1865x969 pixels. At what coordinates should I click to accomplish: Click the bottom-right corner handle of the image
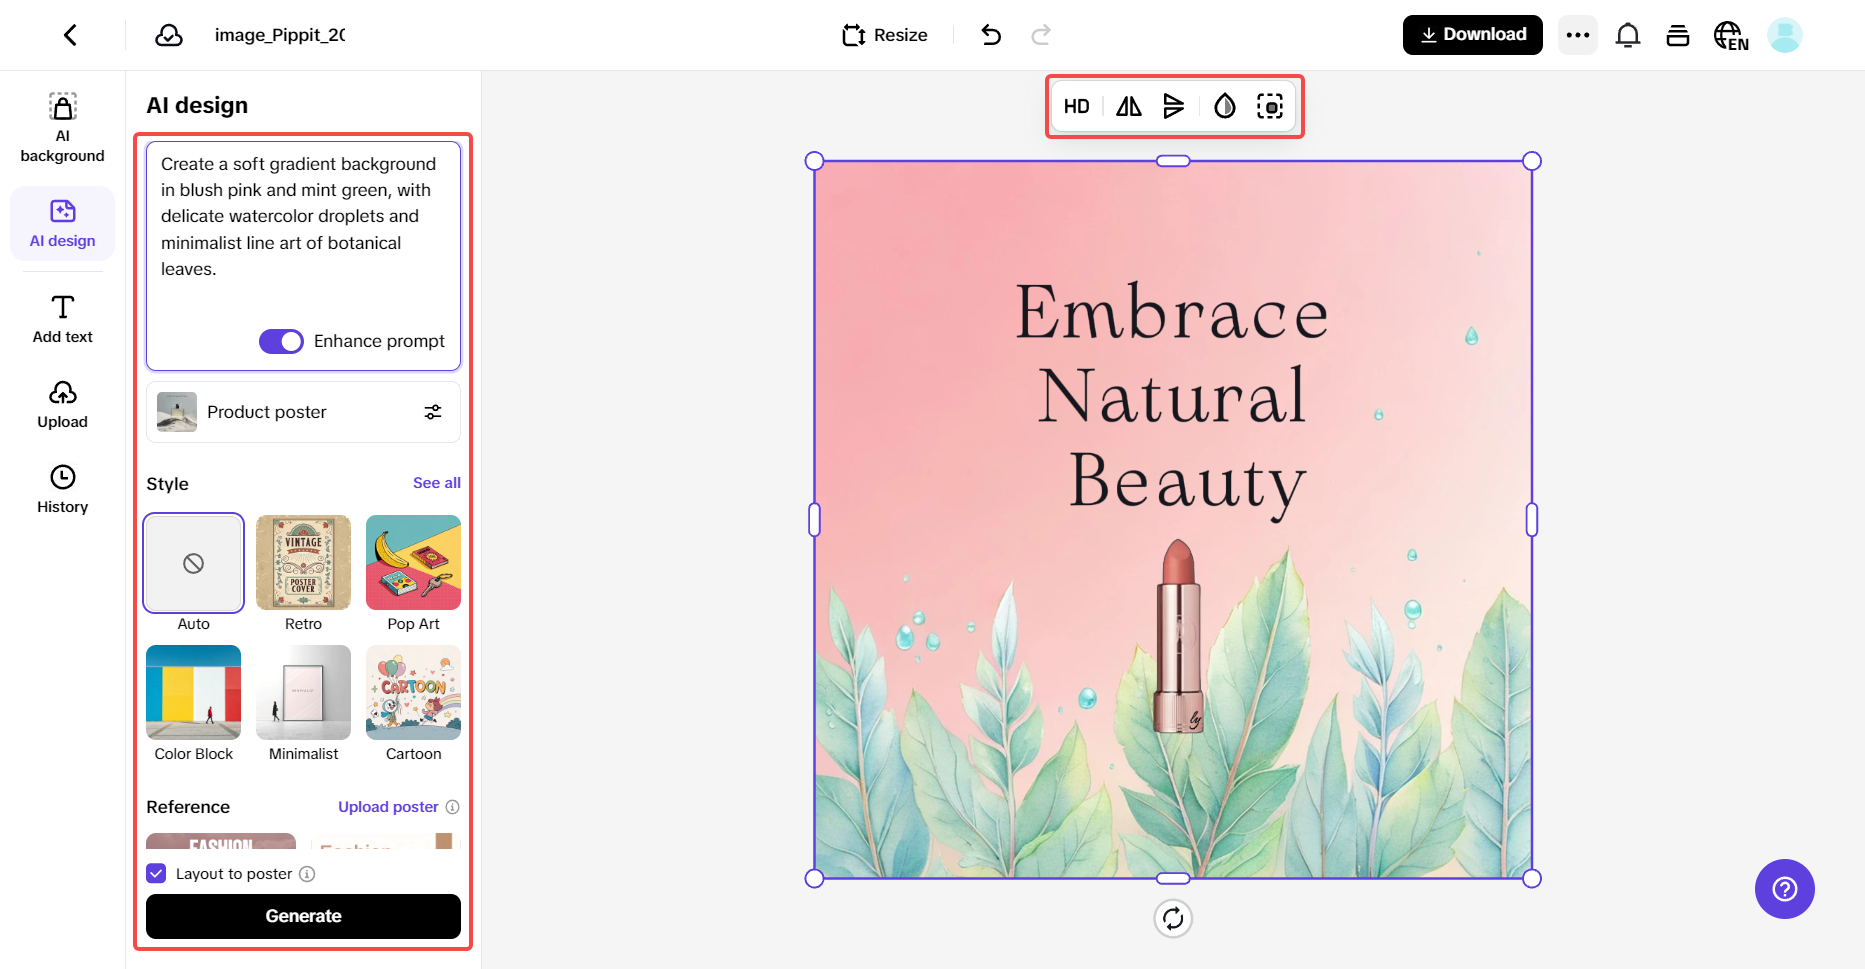(1532, 878)
